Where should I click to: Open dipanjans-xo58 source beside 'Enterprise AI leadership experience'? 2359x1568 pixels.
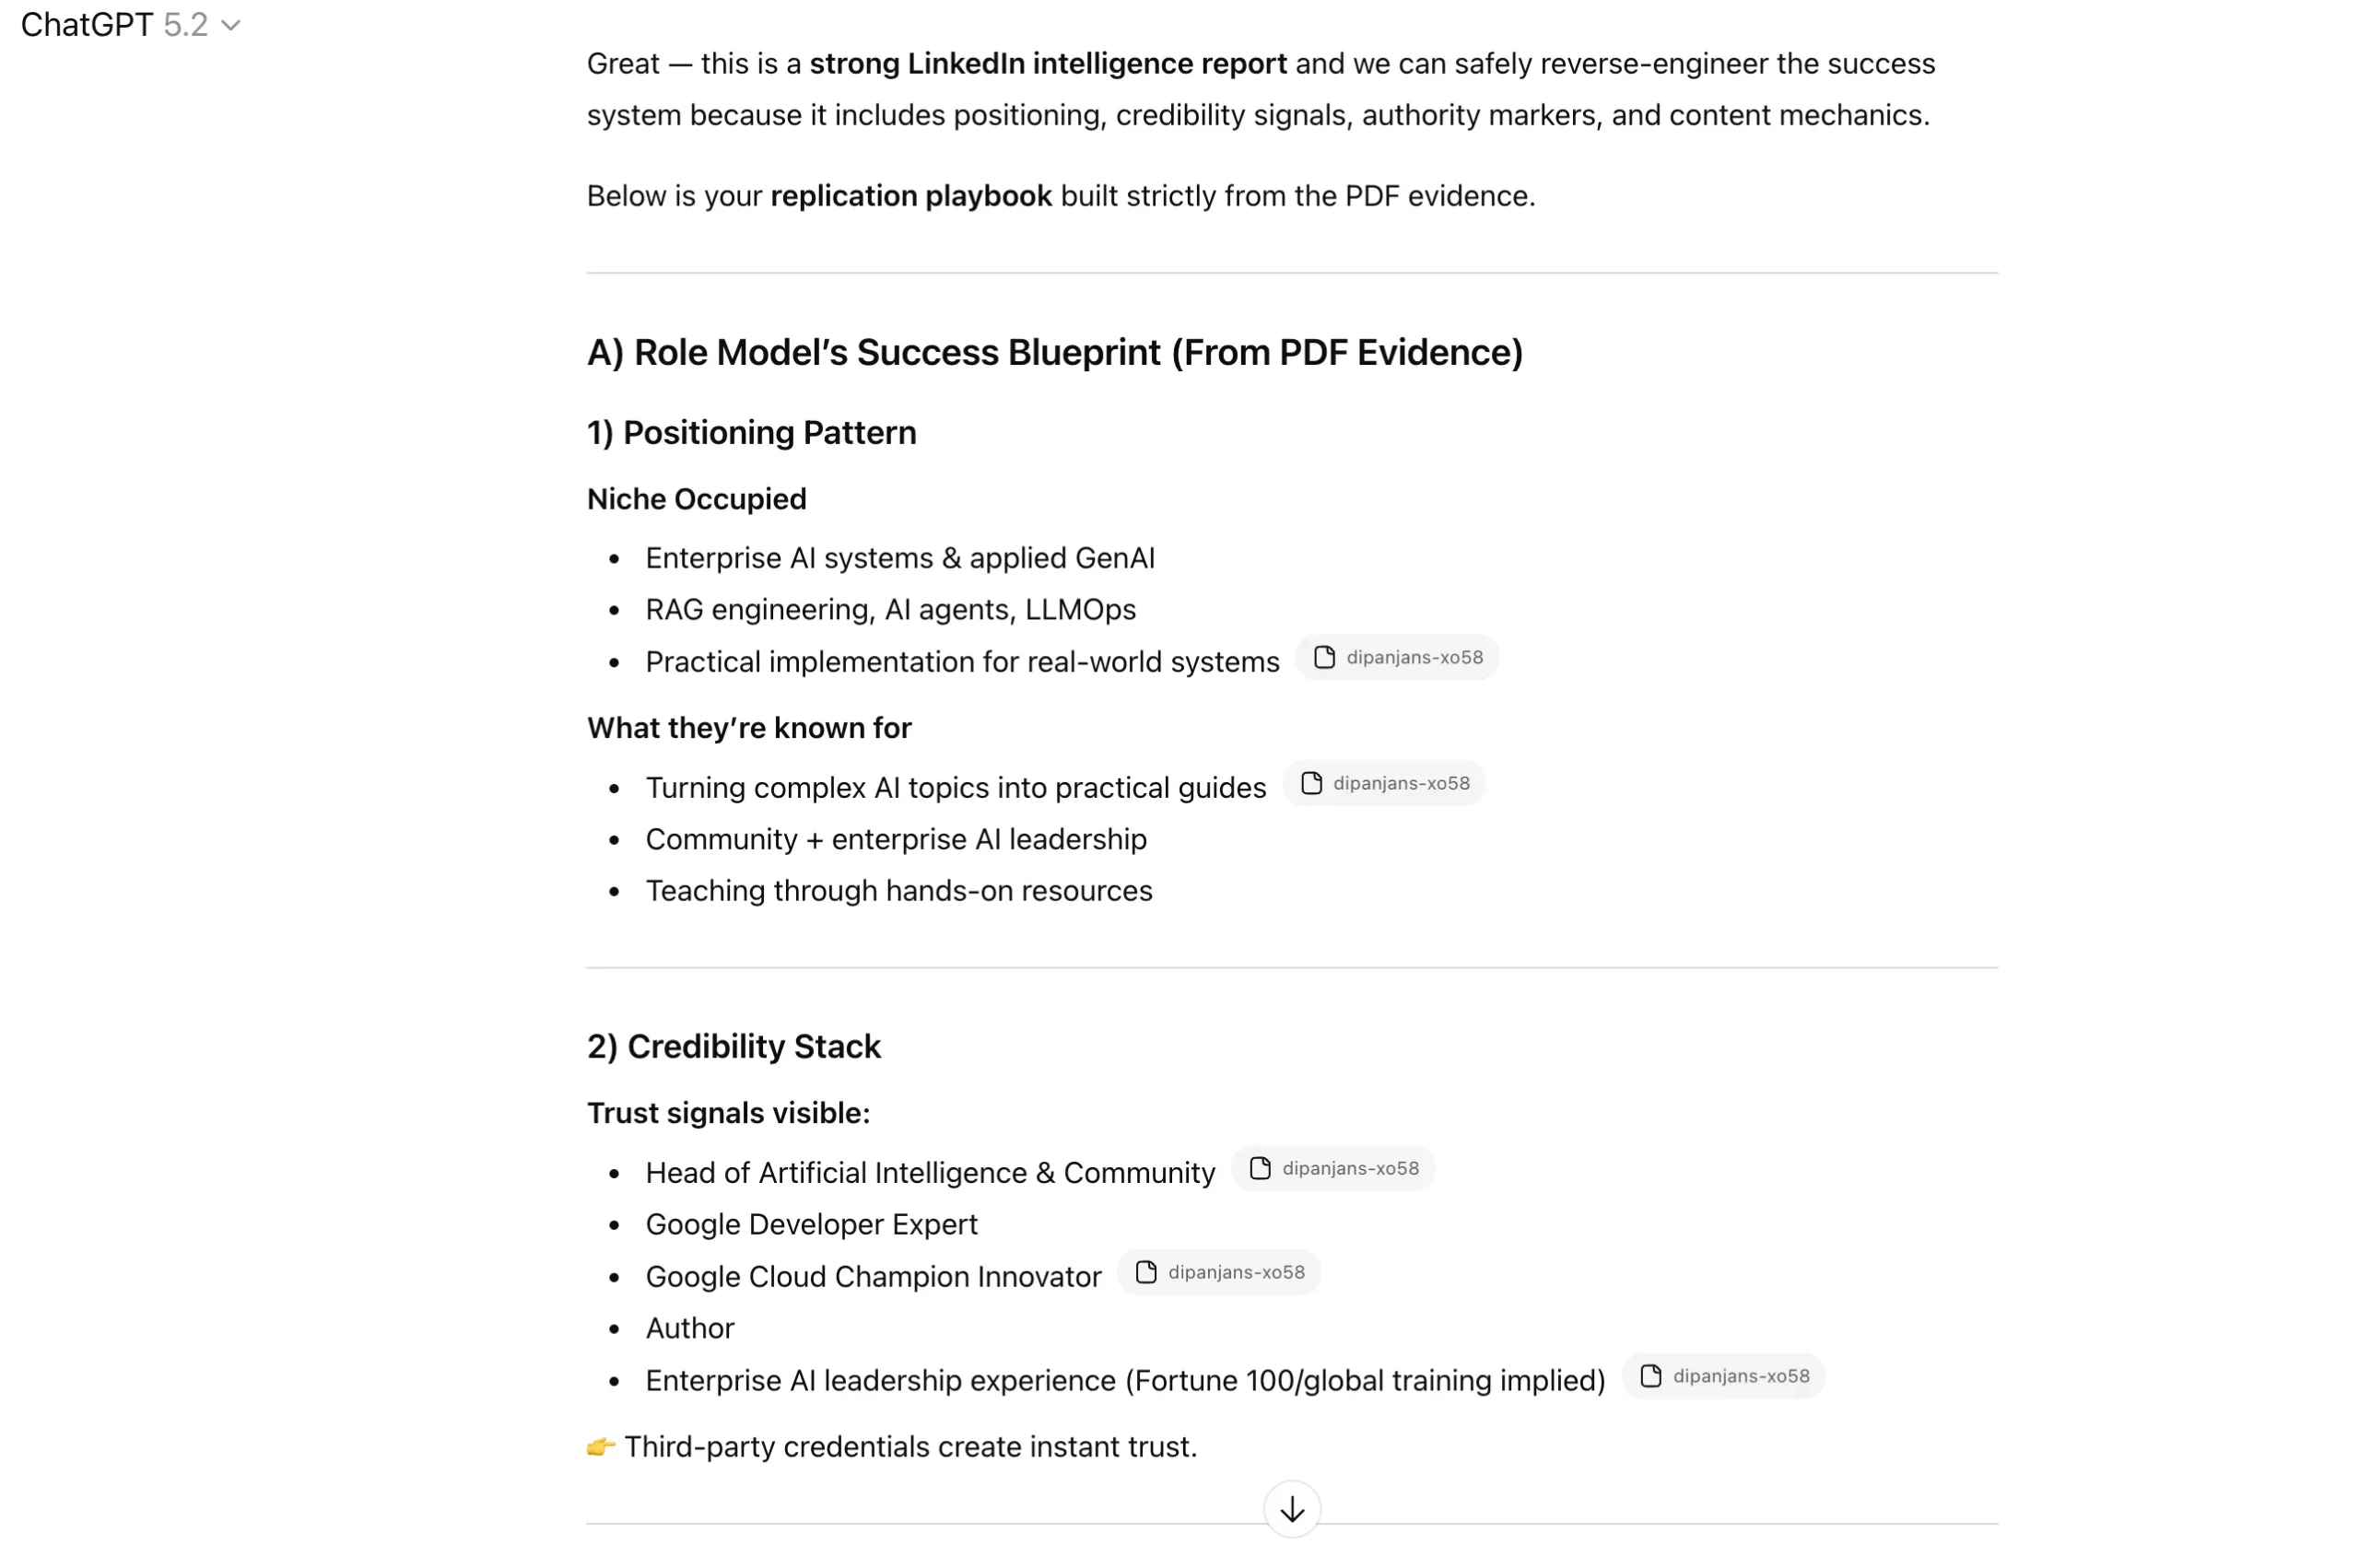1740,1376
